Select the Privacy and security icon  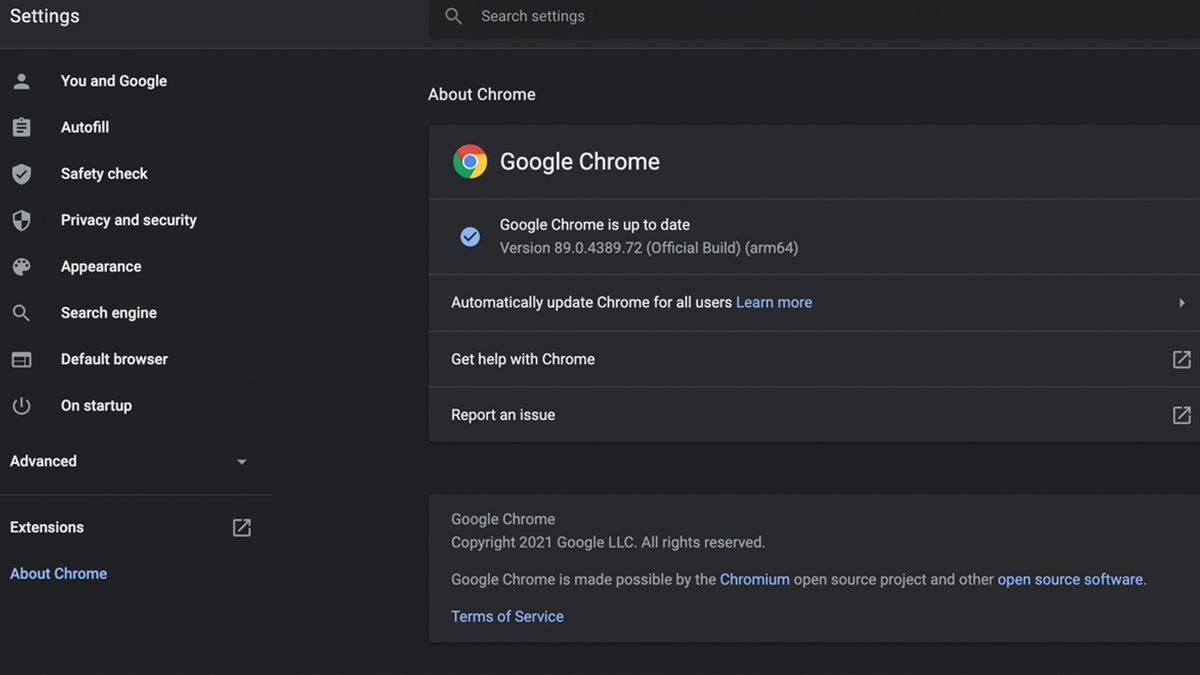click(x=22, y=220)
